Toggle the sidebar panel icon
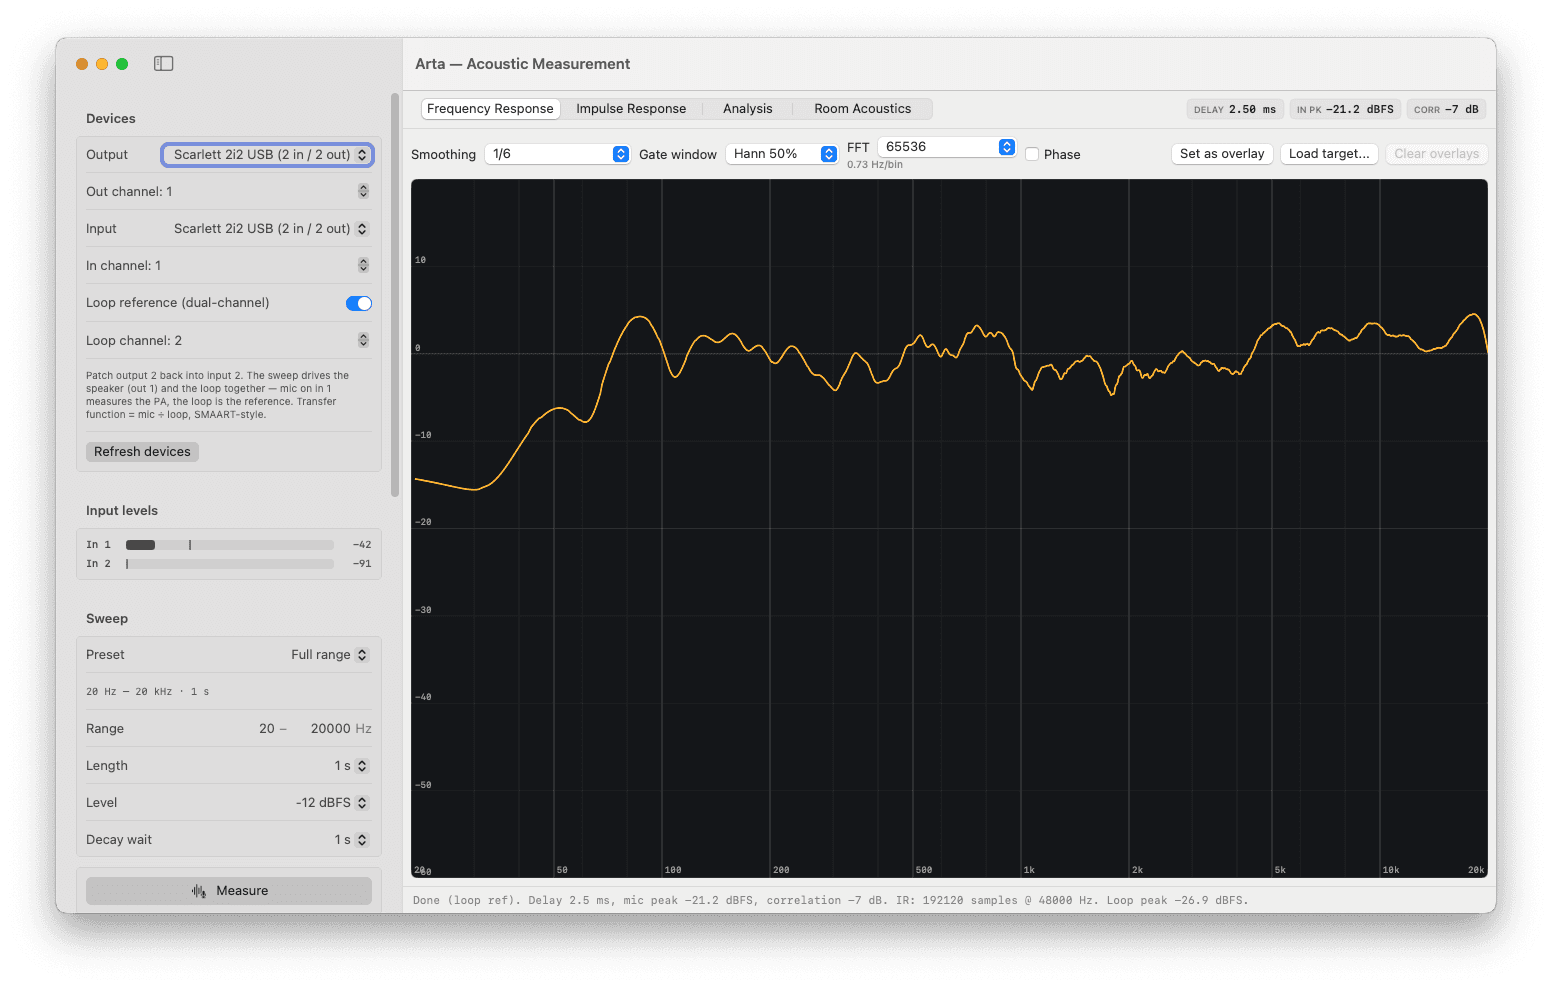The height and width of the screenshot is (987, 1552). 164,64
